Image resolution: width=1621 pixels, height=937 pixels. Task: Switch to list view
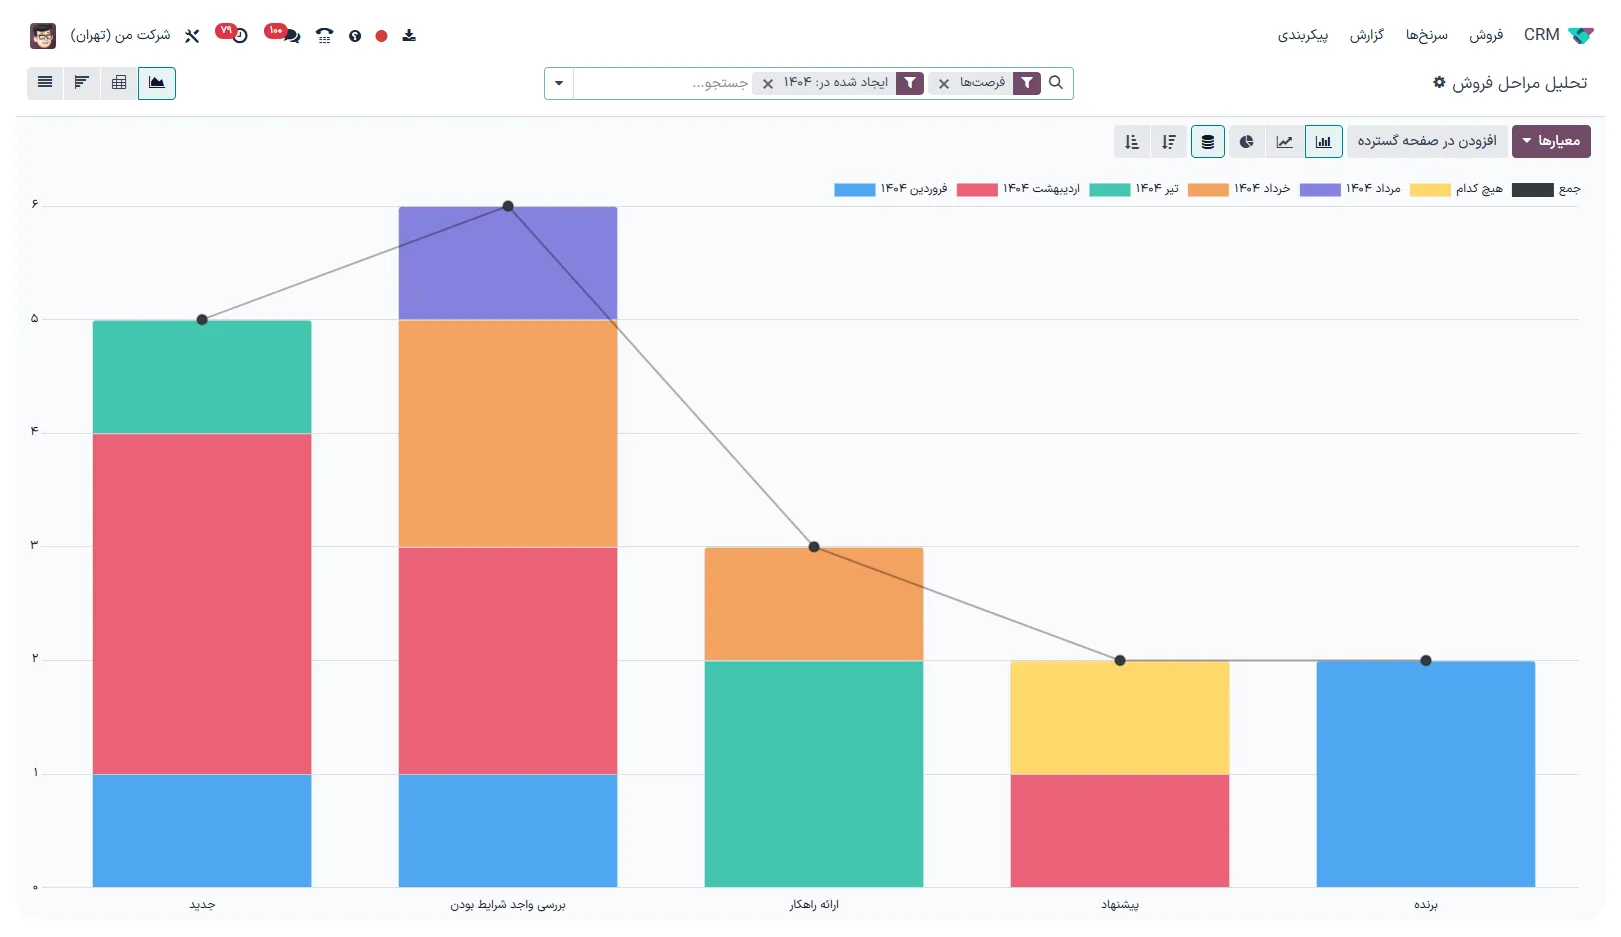tap(45, 83)
